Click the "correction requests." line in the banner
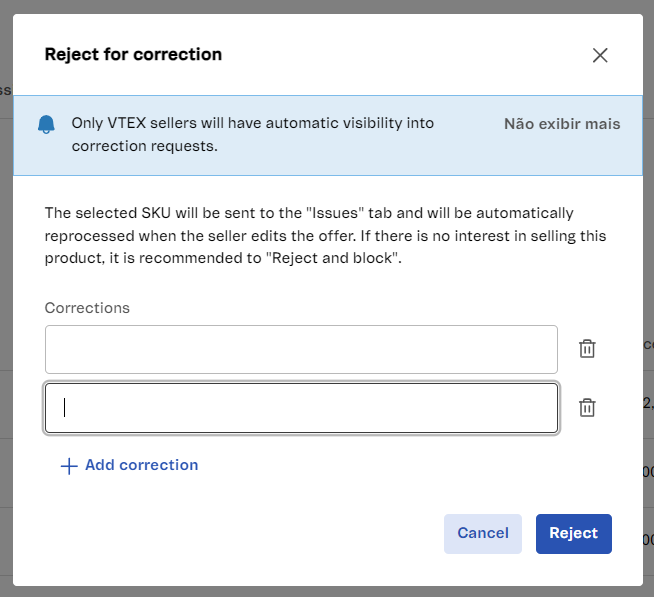Viewport: 654px width, 597px height. (144, 146)
